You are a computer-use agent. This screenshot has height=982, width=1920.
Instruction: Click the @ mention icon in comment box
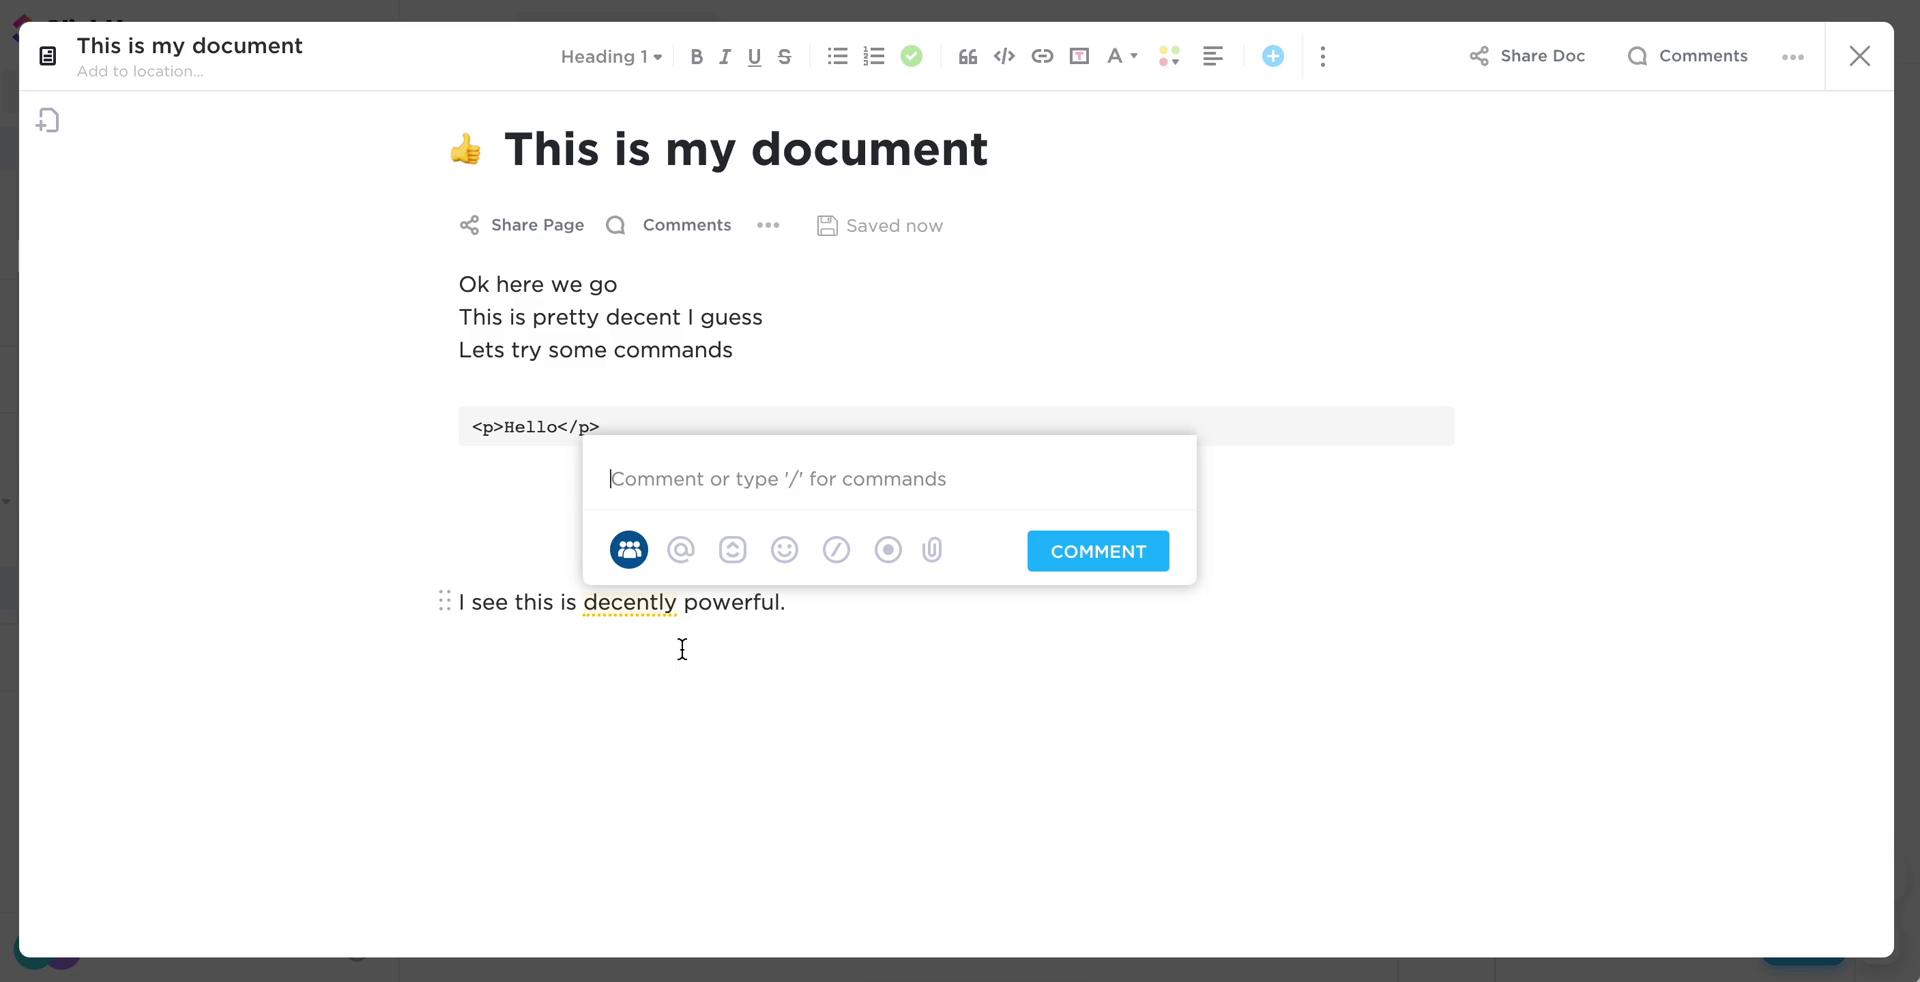point(681,550)
